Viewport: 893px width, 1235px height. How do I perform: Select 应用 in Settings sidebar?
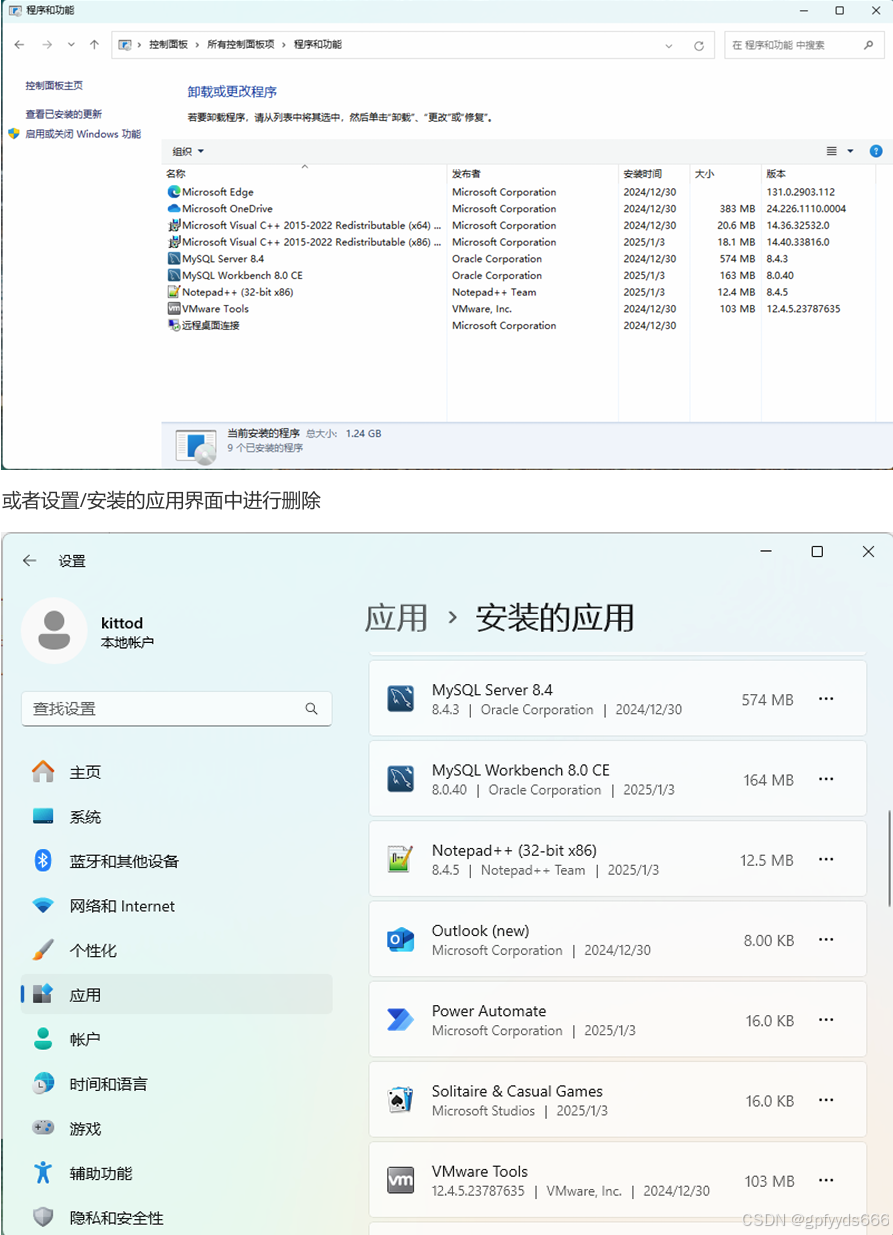[x=177, y=995]
